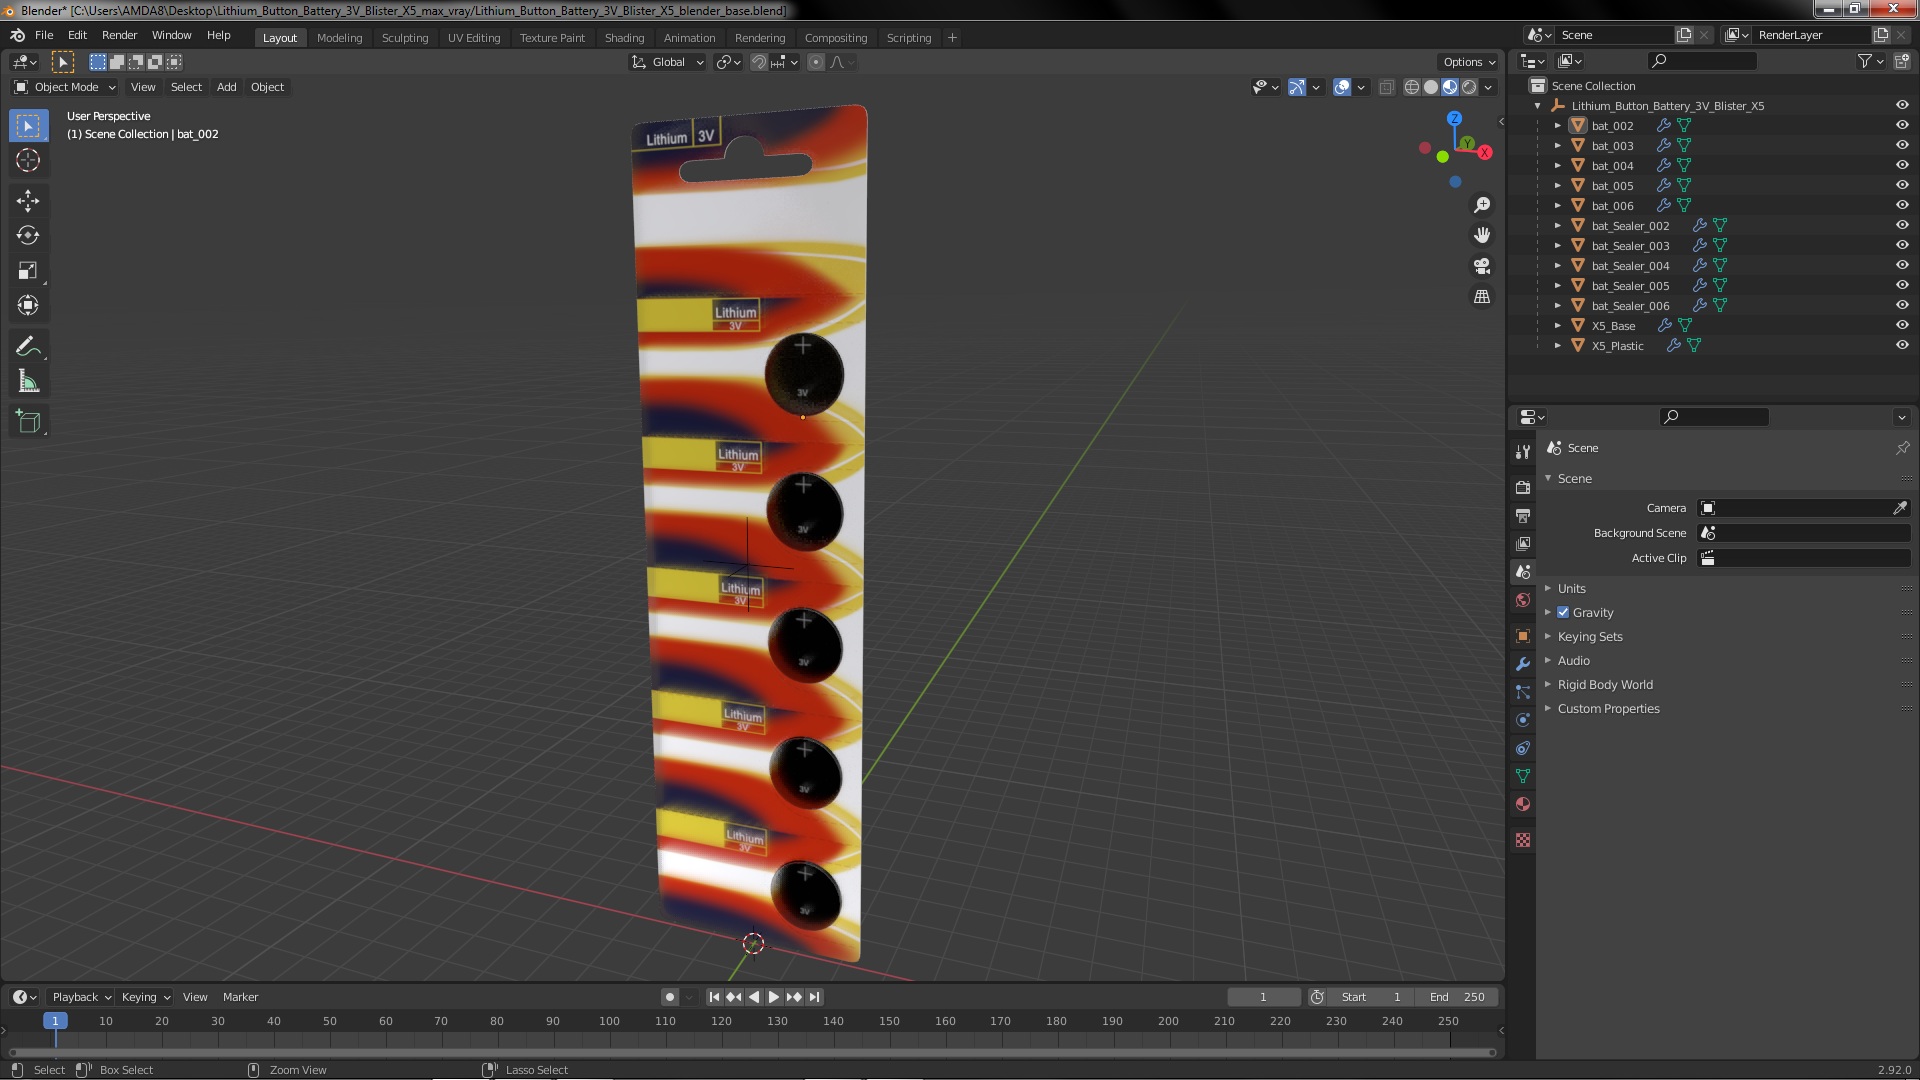The width and height of the screenshot is (1920, 1080).
Task: Open the timeline Keying menu
Action: pyautogui.click(x=145, y=997)
